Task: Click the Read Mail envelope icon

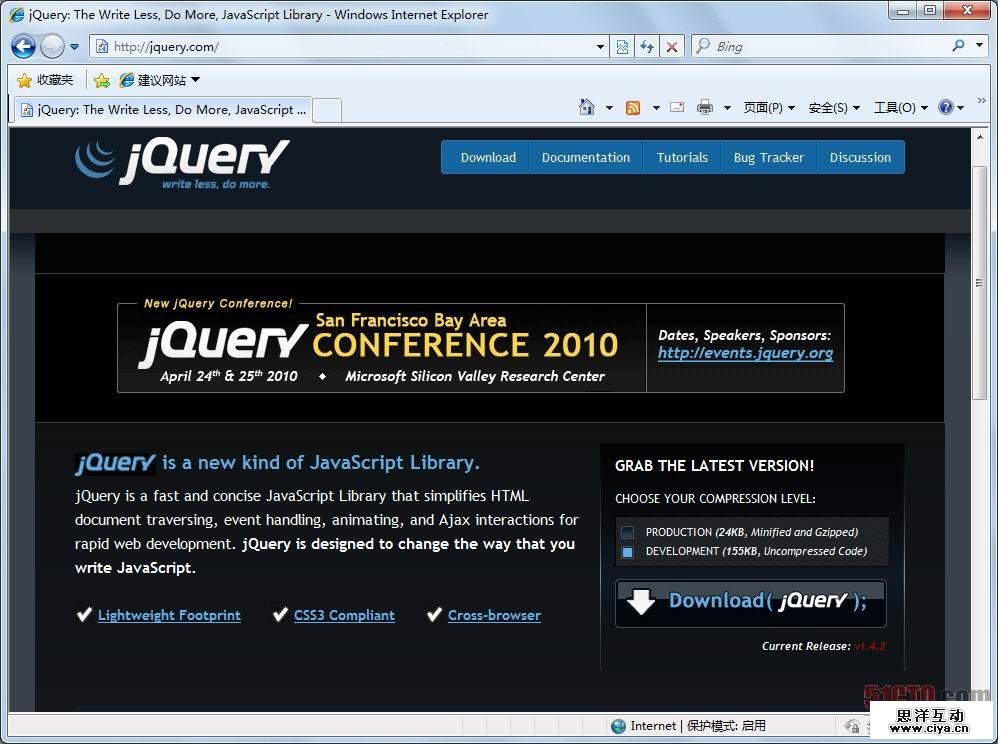Action: click(x=677, y=108)
